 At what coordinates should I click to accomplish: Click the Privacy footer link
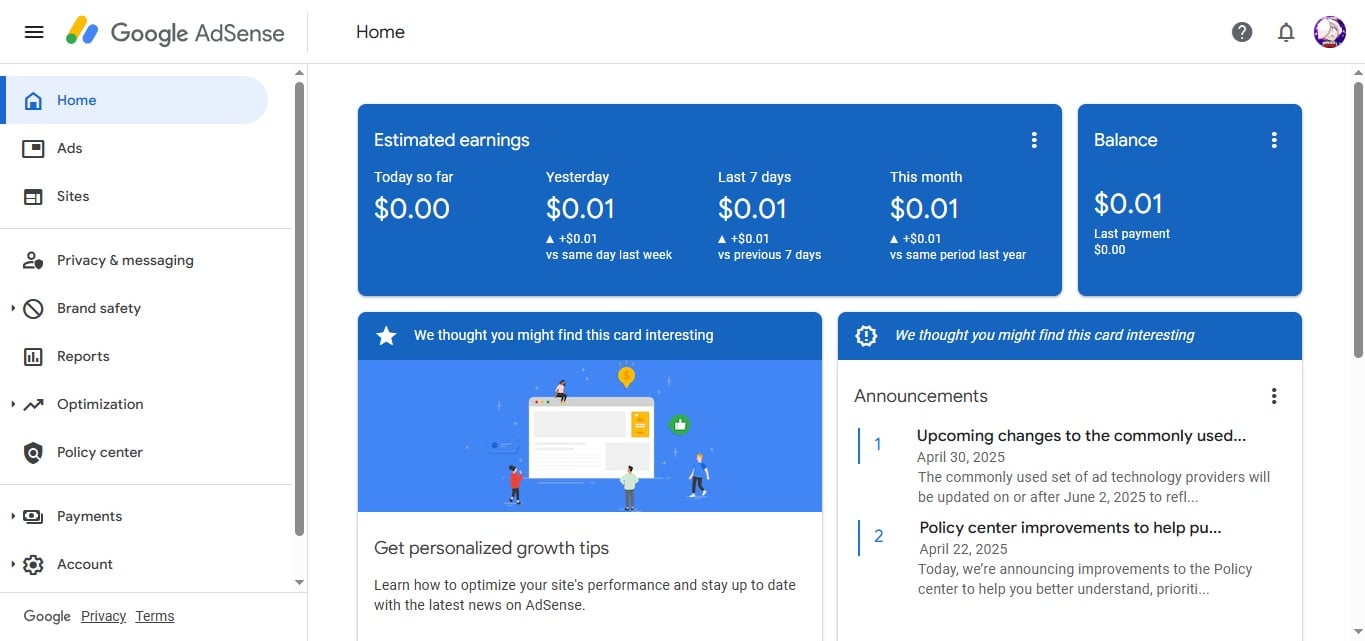tap(103, 616)
